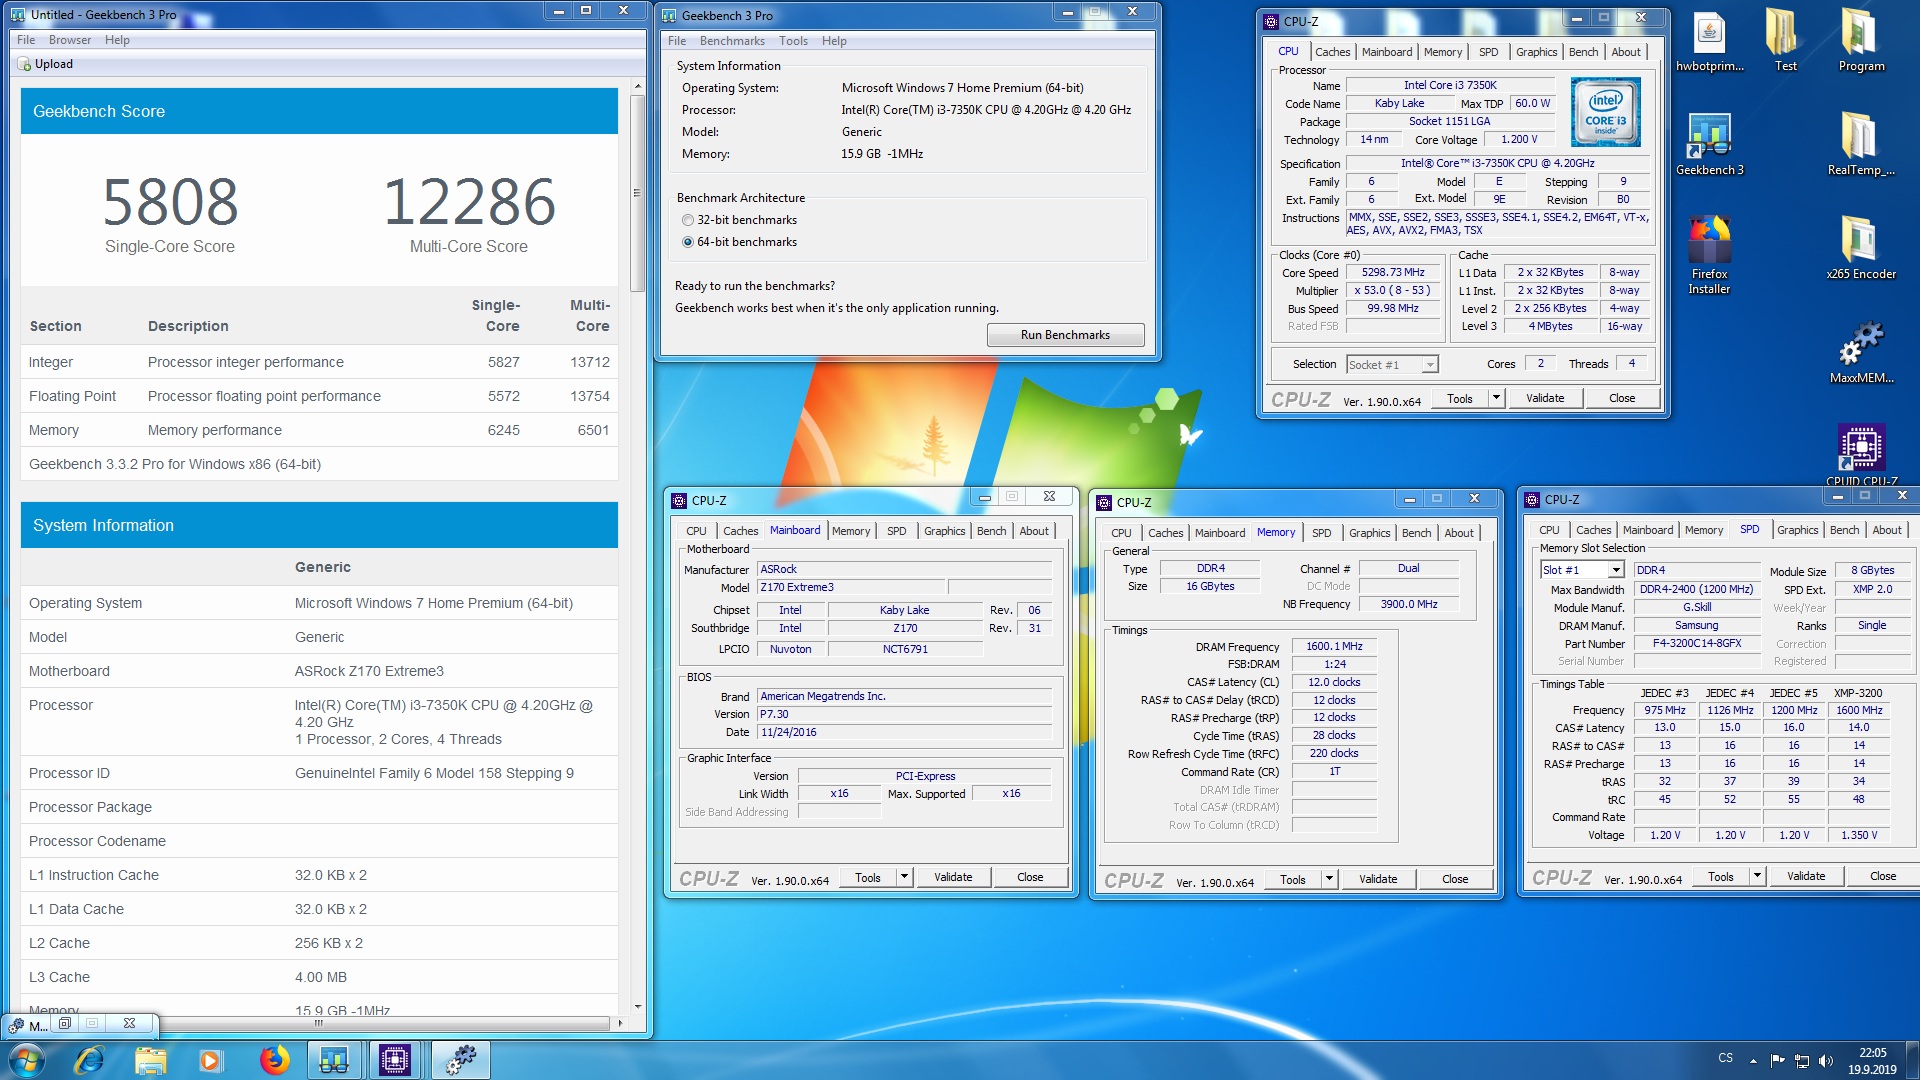The image size is (1920, 1080).
Task: Open Browser menu in Geekbench results window
Action: click(x=70, y=40)
